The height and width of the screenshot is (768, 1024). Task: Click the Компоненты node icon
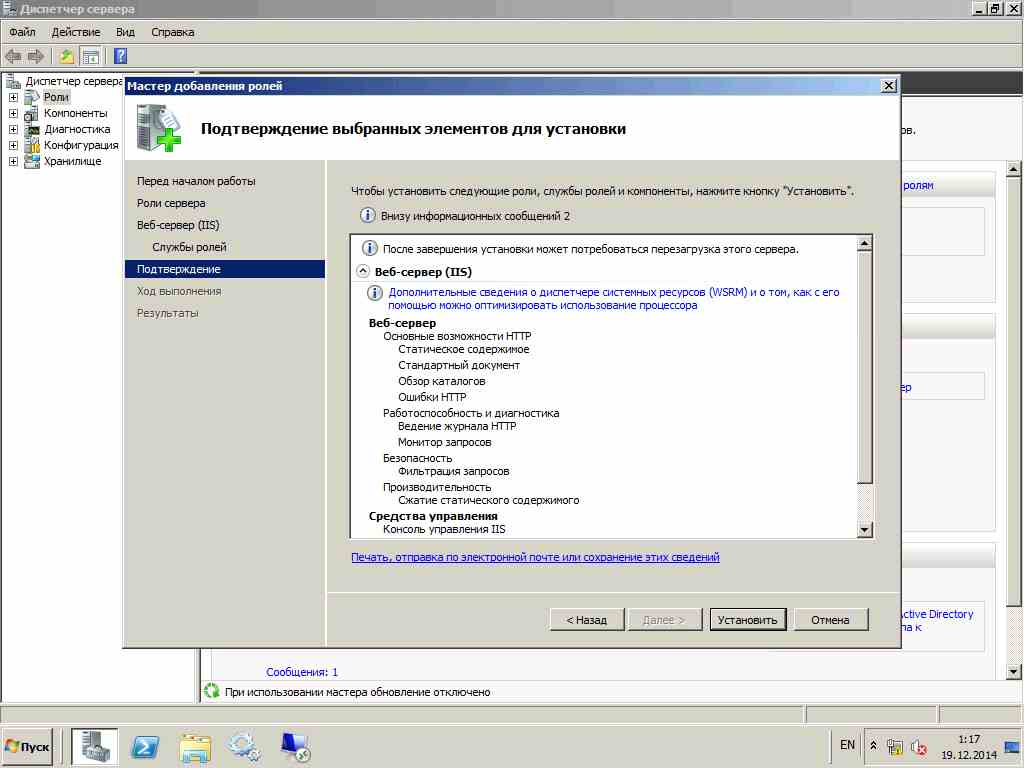pos(31,114)
